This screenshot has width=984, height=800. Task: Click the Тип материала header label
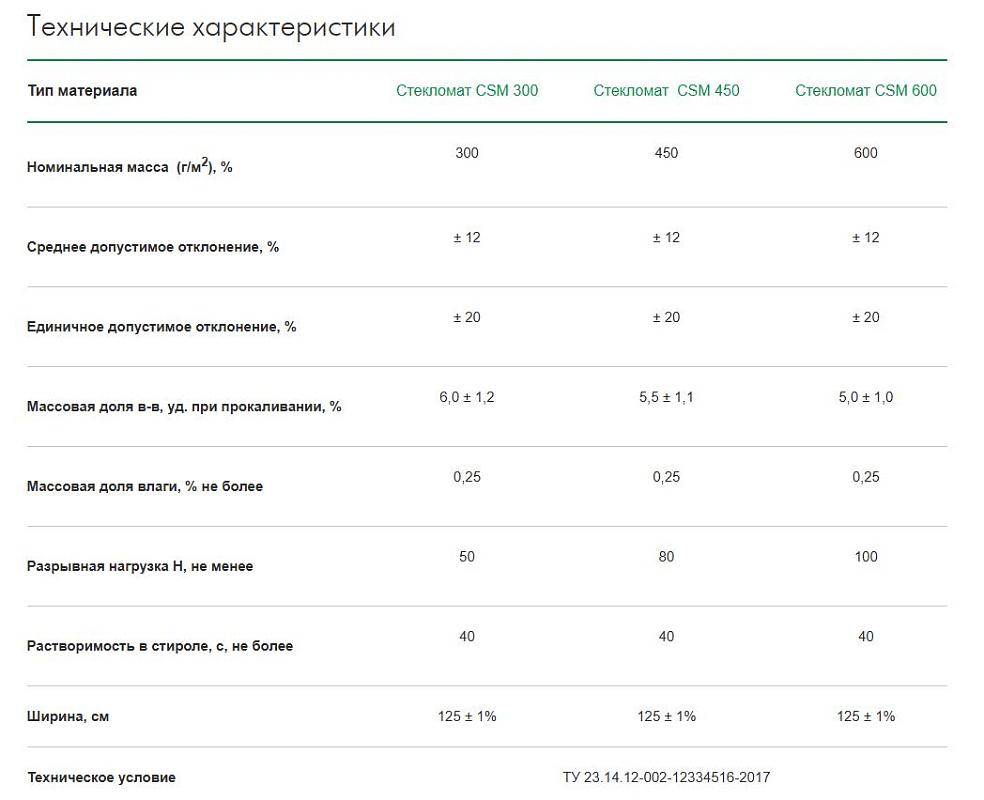tap(82, 91)
